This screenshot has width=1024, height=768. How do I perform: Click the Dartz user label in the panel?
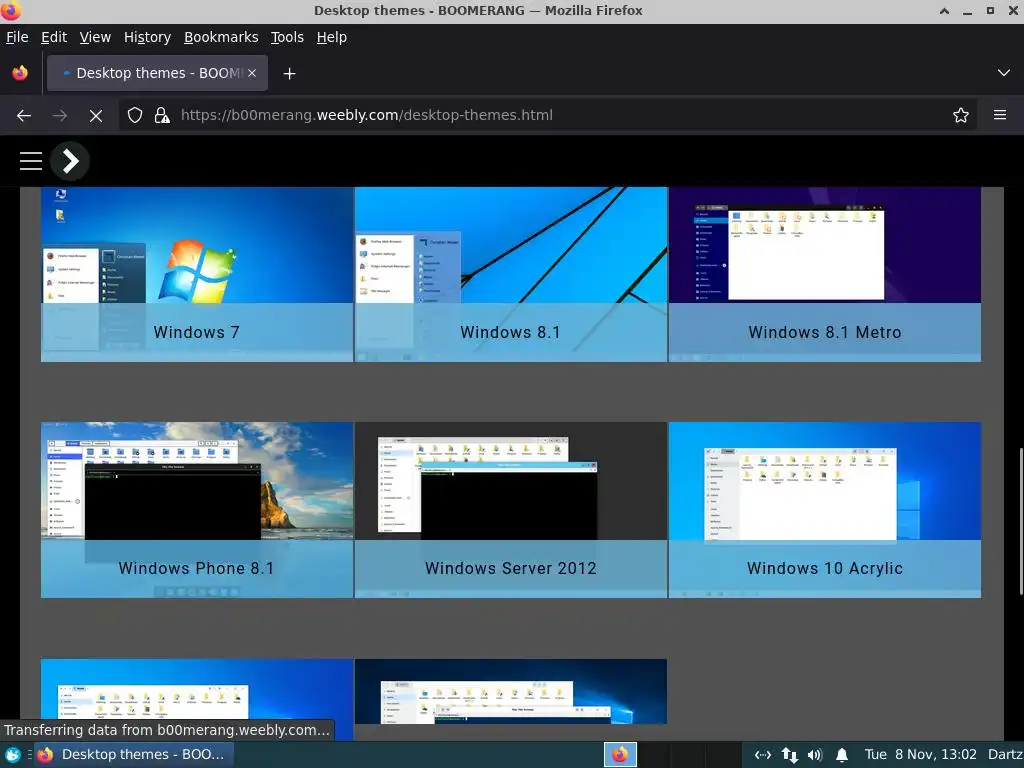pos(1005,755)
